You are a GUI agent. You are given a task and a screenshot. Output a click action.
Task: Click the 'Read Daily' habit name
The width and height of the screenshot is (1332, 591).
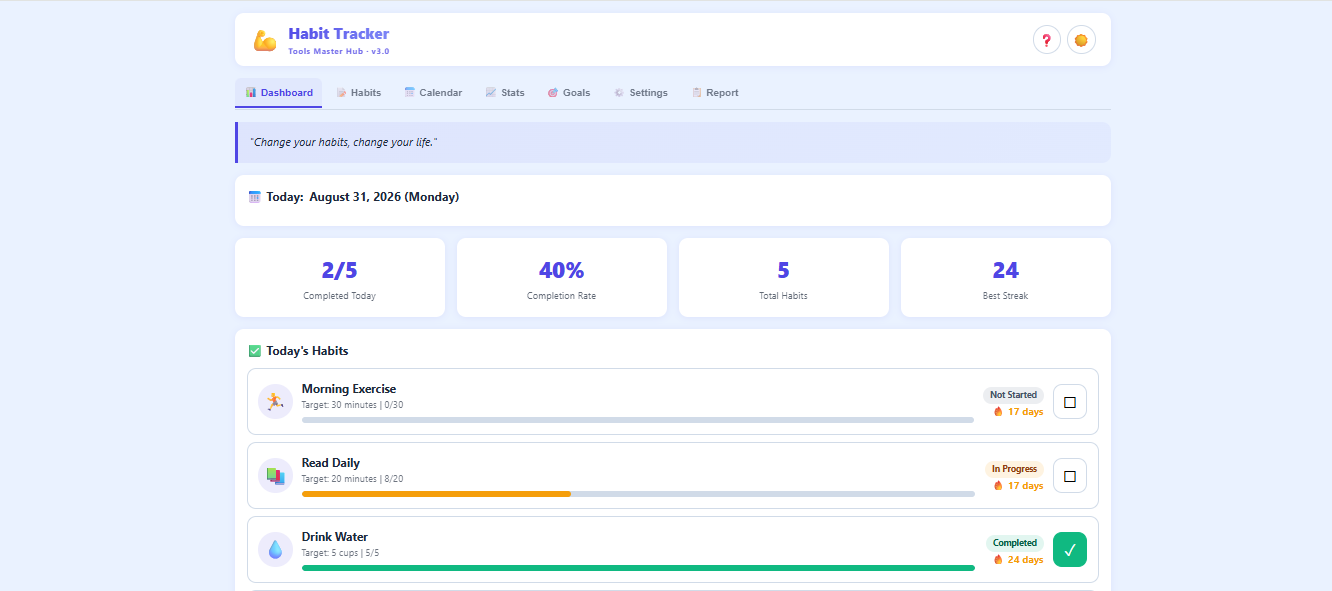tap(331, 463)
